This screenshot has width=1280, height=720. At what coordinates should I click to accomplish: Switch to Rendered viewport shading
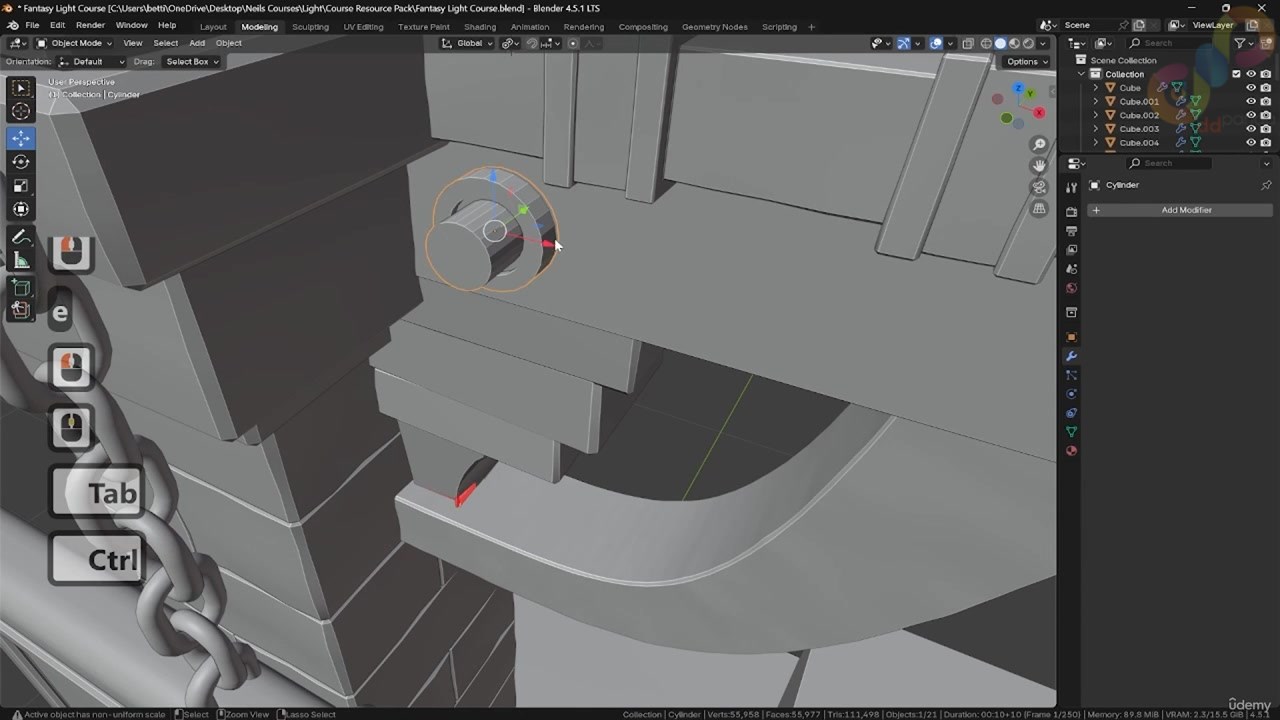[x=1028, y=43]
